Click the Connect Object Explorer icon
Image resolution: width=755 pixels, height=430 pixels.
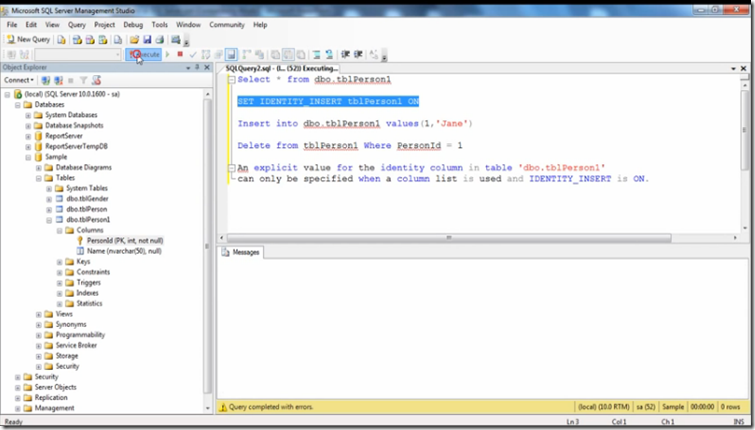point(46,80)
